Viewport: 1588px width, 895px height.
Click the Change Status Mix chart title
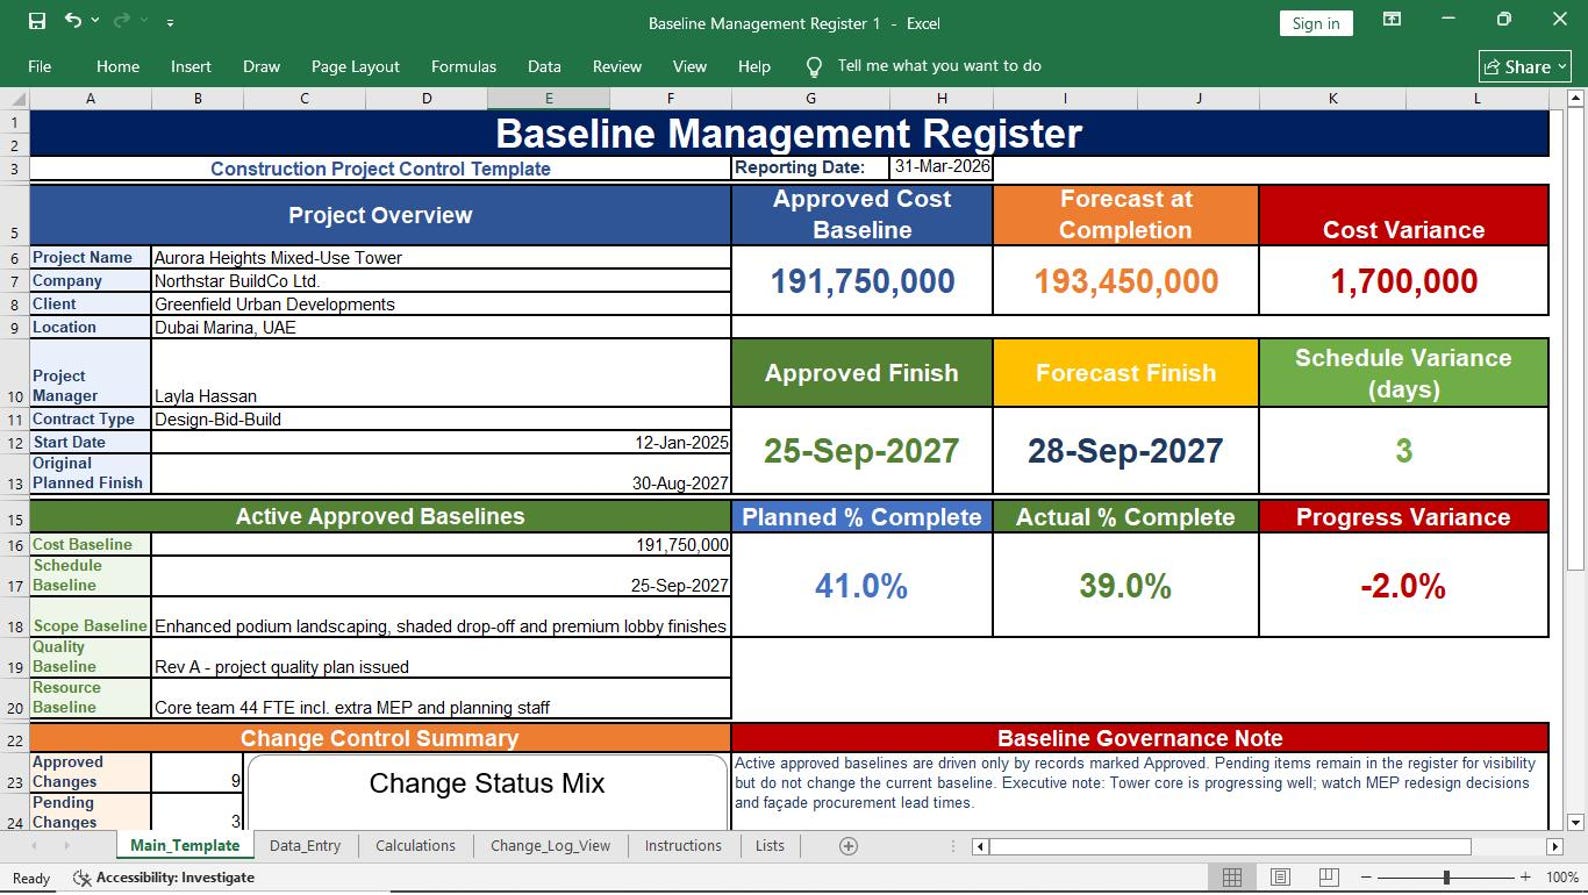[x=487, y=783]
